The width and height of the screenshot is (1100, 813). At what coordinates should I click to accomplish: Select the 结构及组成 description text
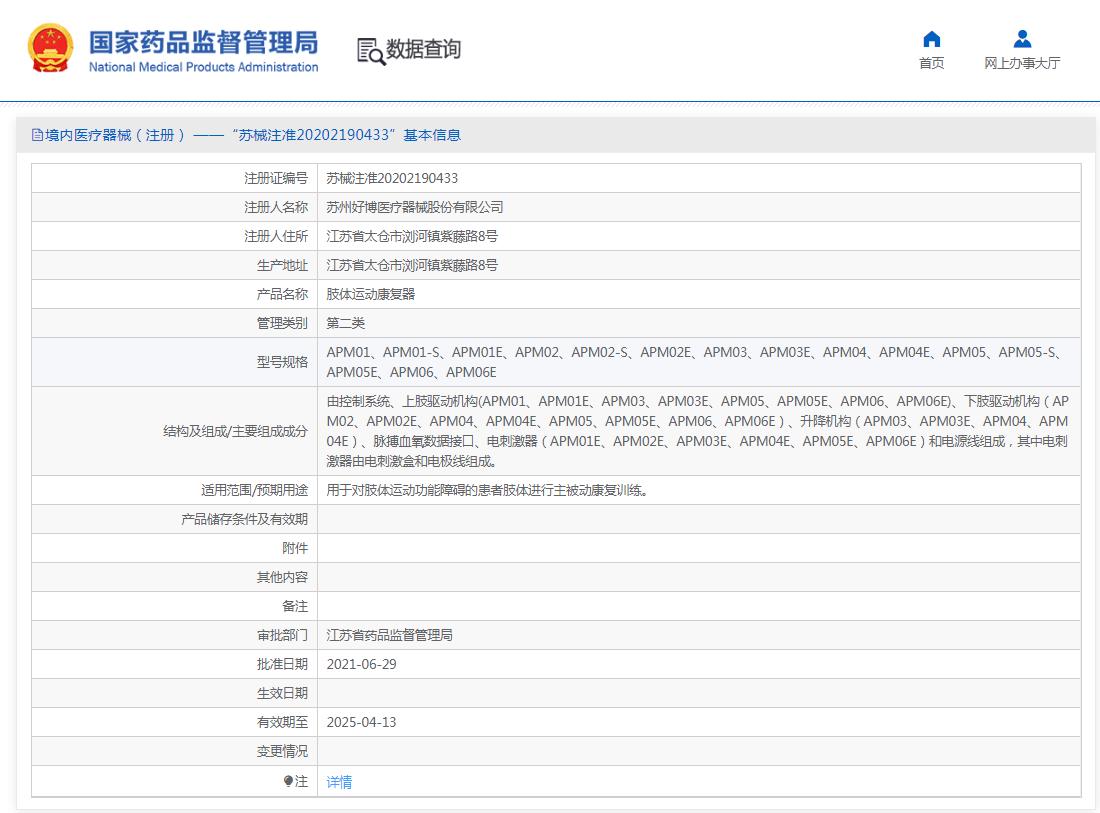coord(697,431)
